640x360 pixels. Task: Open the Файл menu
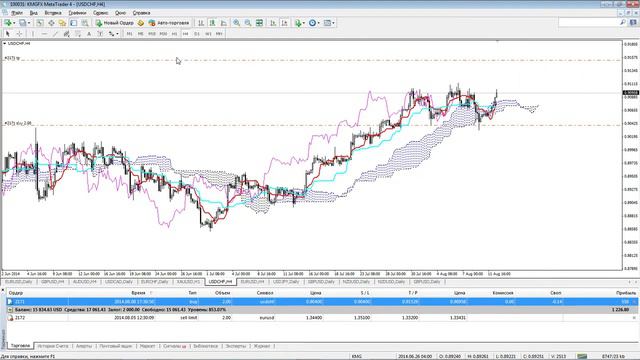(x=17, y=13)
